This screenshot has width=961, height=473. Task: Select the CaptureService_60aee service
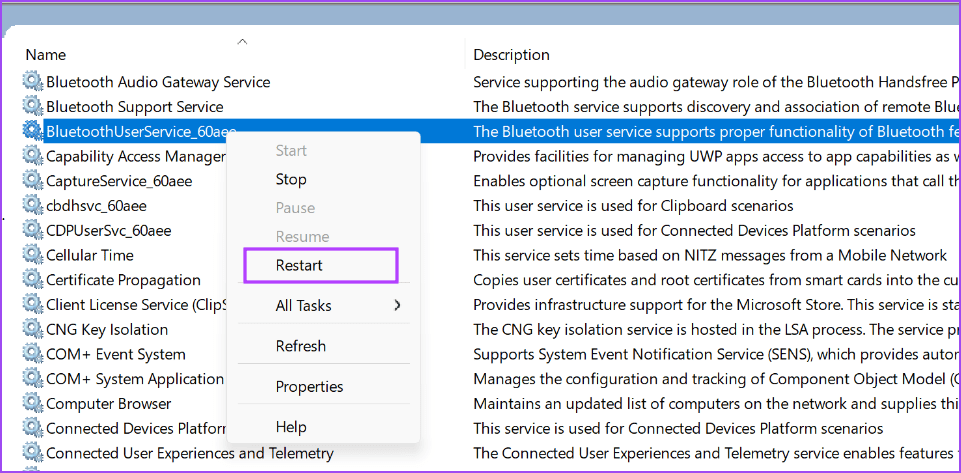(119, 181)
